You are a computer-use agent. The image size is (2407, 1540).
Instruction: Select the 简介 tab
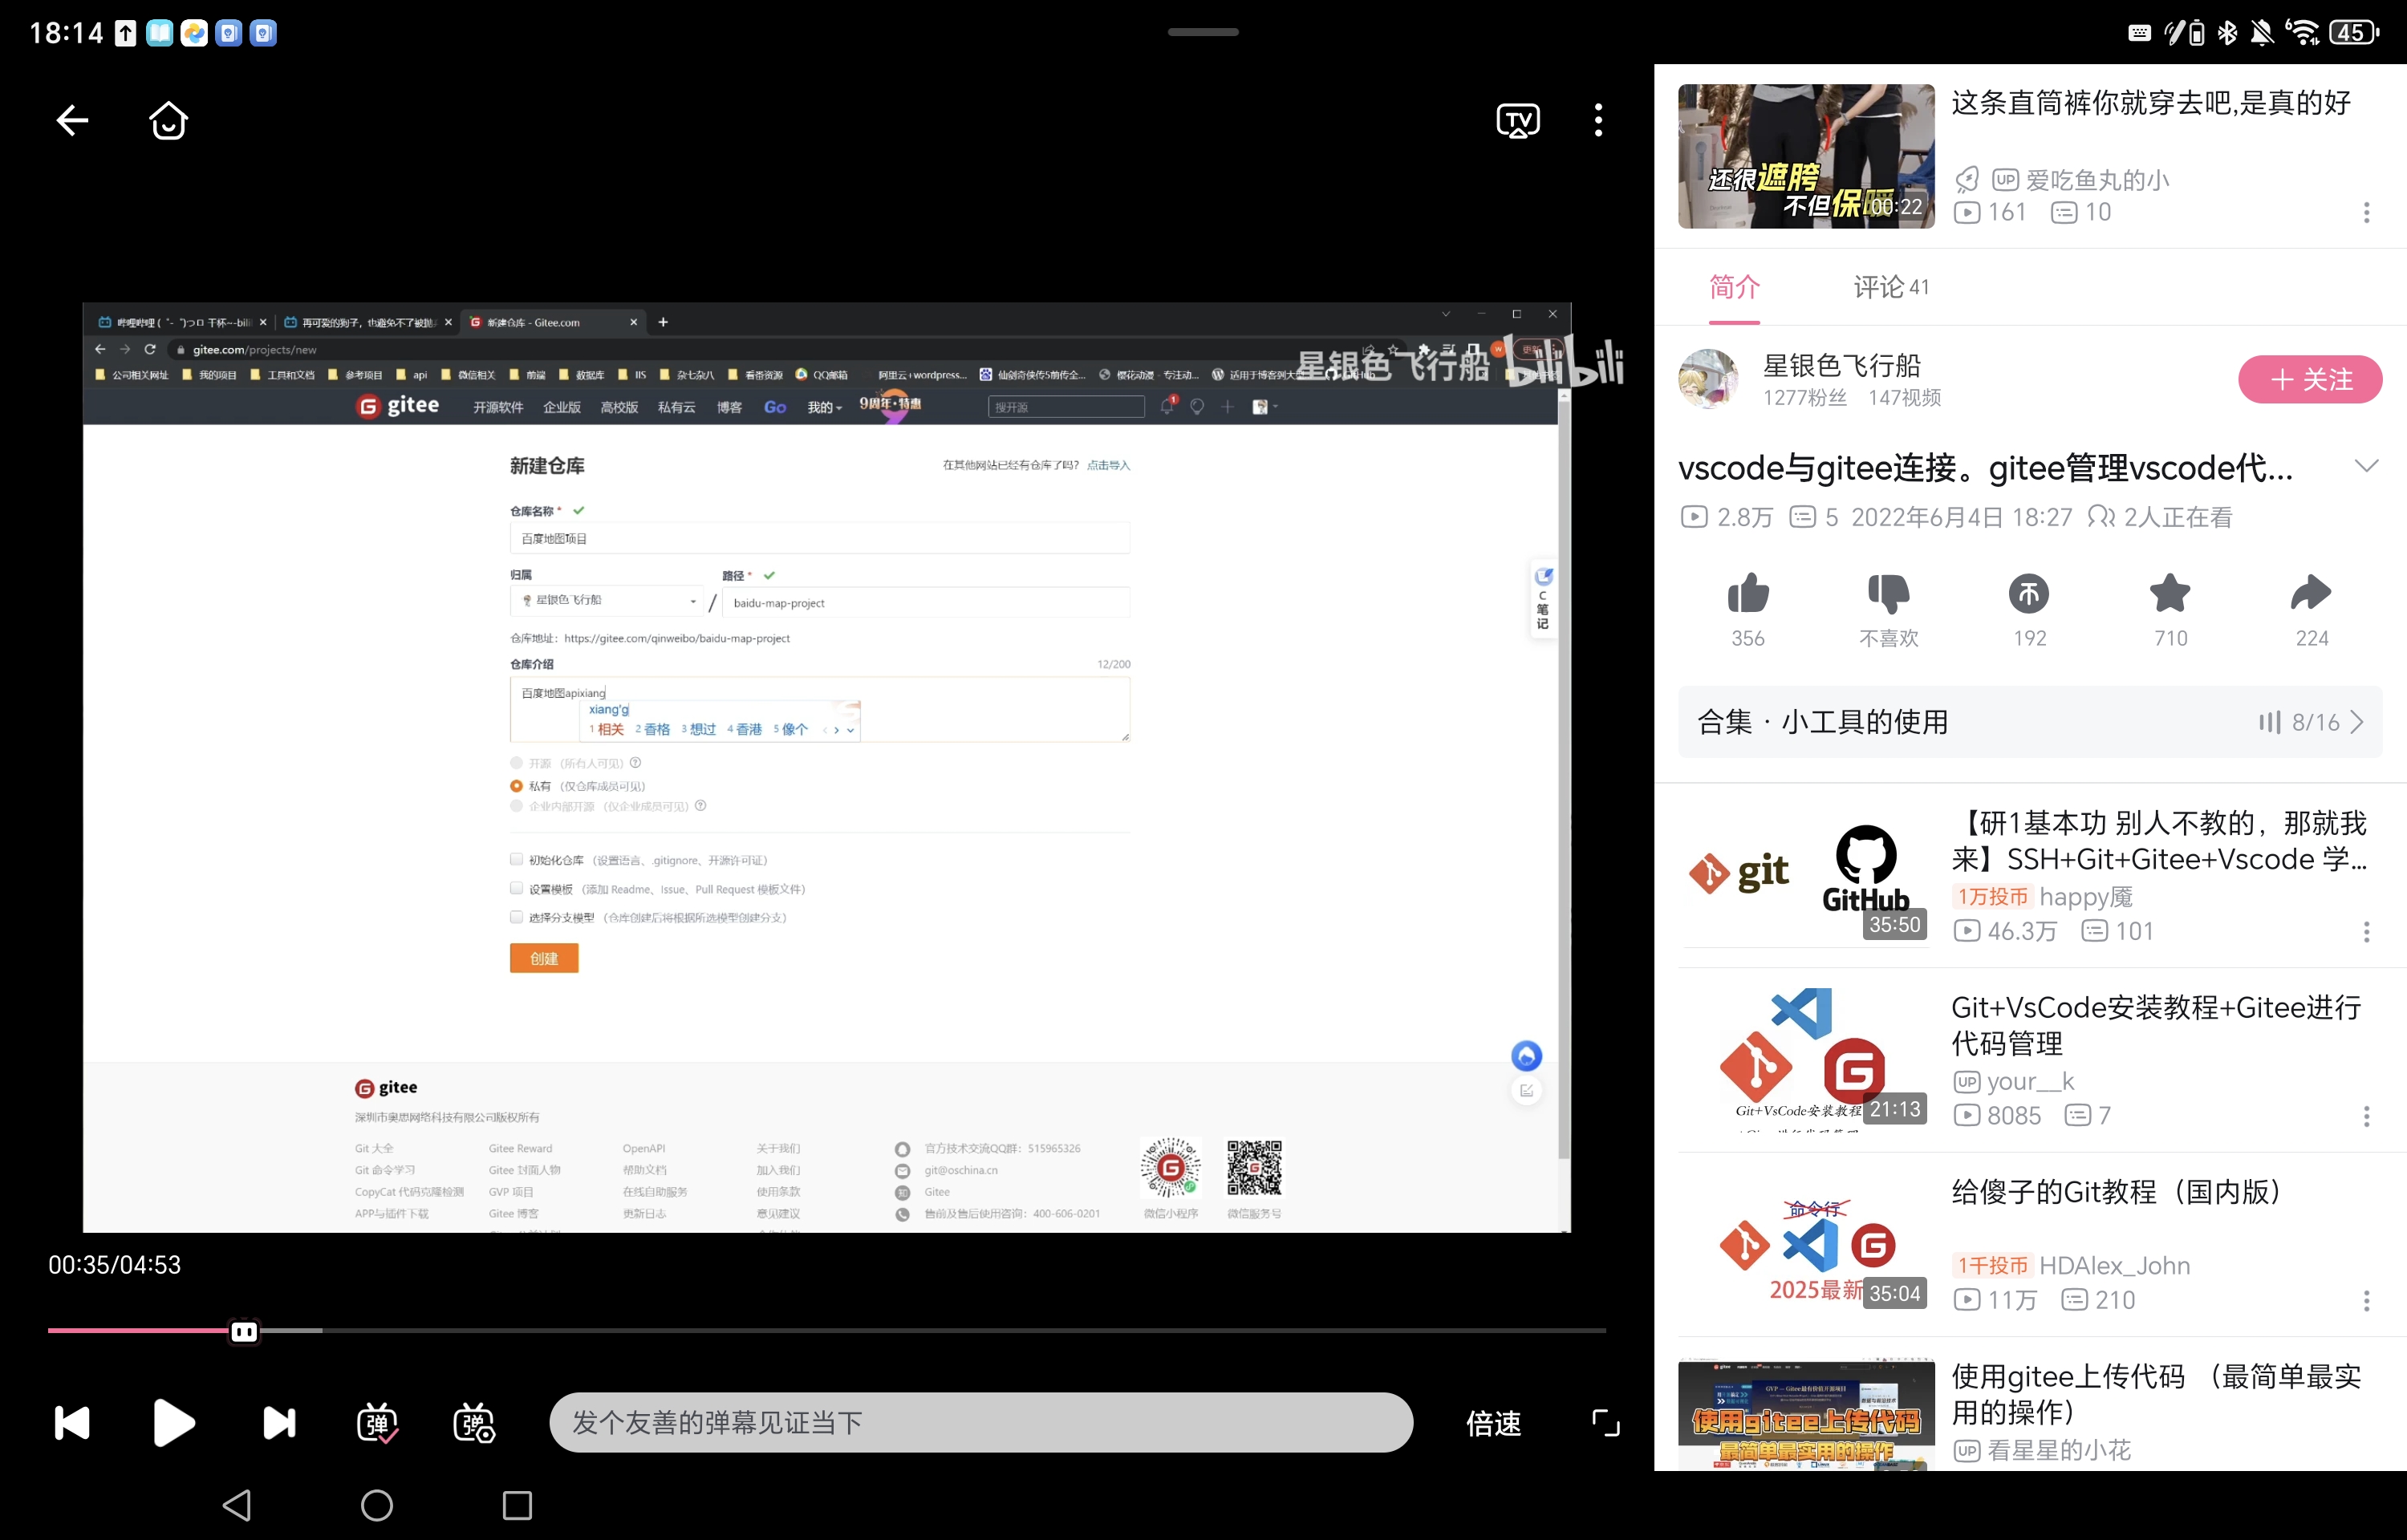(1734, 288)
